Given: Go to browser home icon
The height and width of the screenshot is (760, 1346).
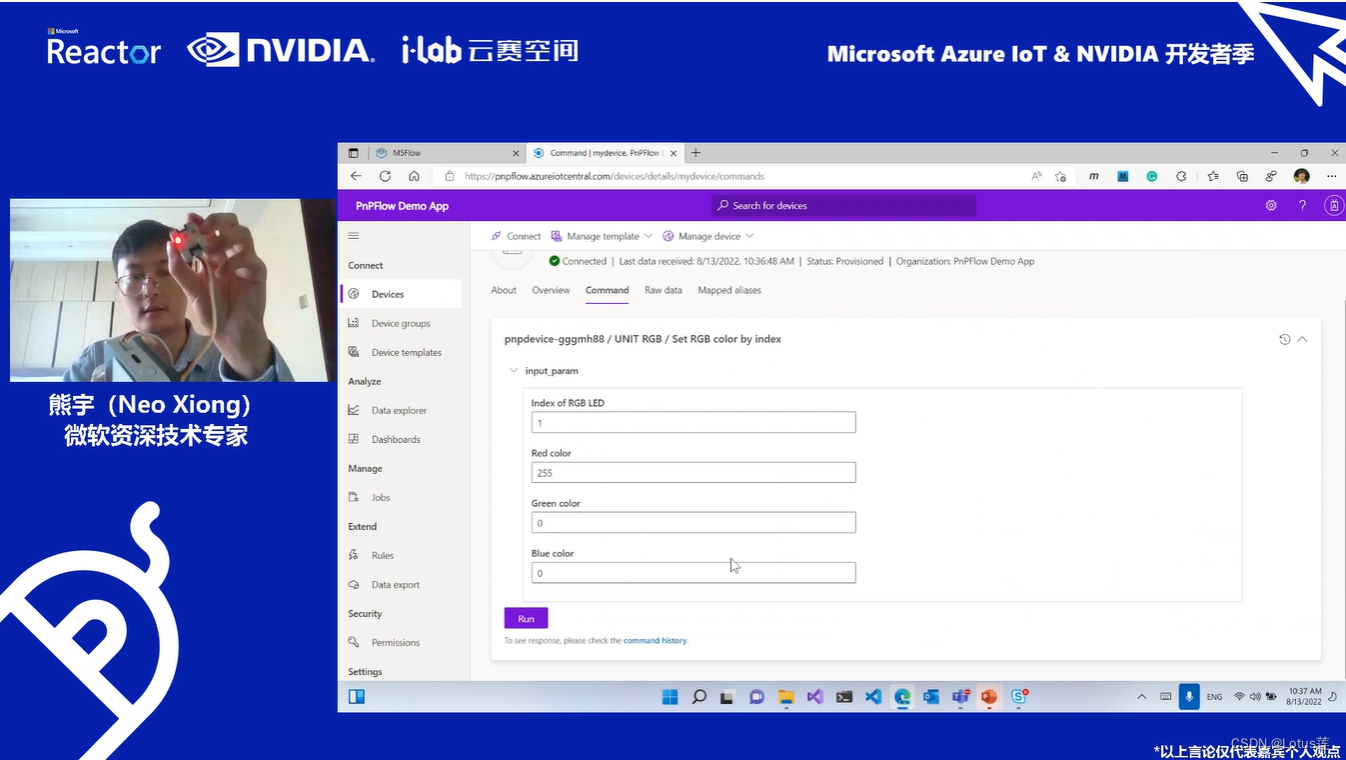Looking at the screenshot, I should [414, 176].
